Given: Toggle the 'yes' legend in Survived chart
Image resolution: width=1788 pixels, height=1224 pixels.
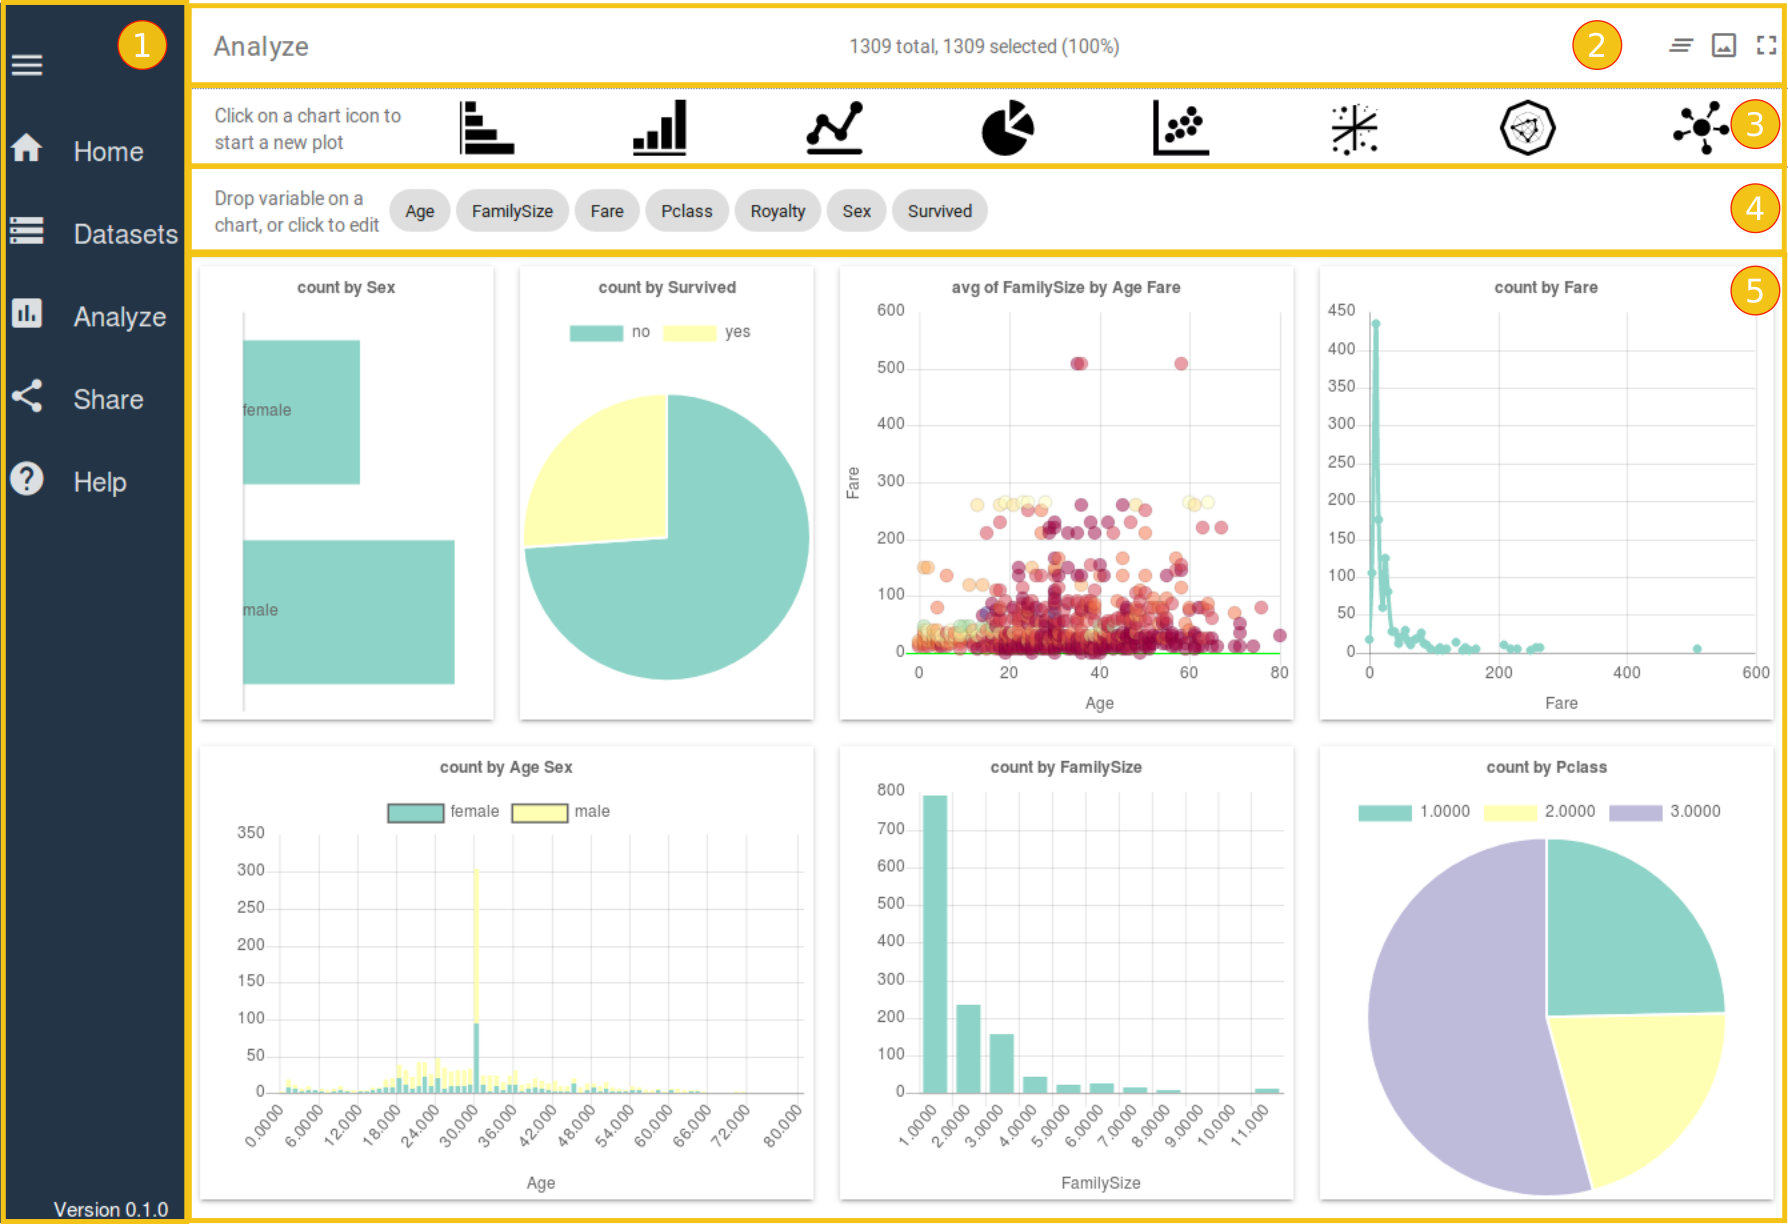Looking at the screenshot, I should click(x=707, y=332).
